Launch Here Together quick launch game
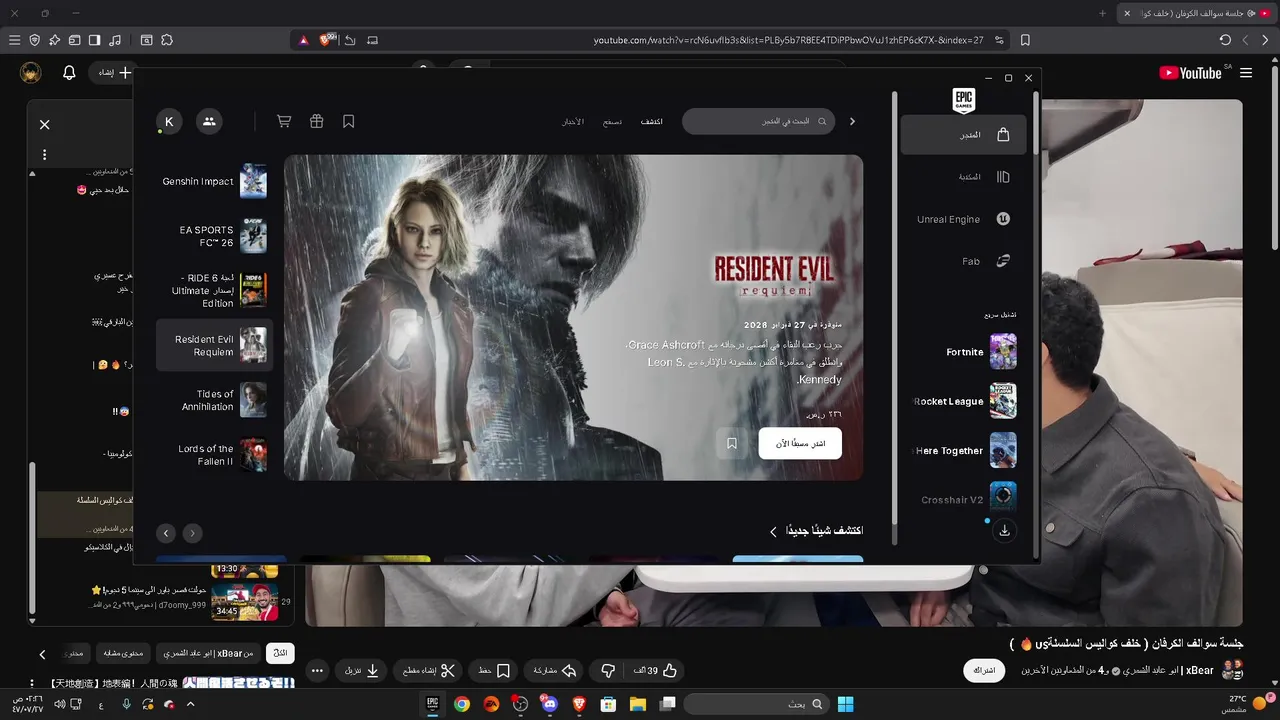This screenshot has width=1280, height=720. (x=963, y=451)
